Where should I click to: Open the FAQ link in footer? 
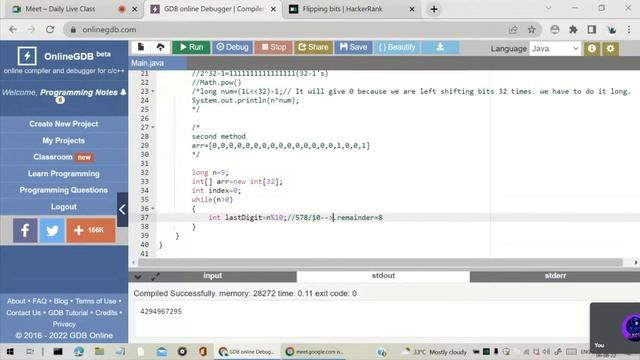(x=40, y=301)
